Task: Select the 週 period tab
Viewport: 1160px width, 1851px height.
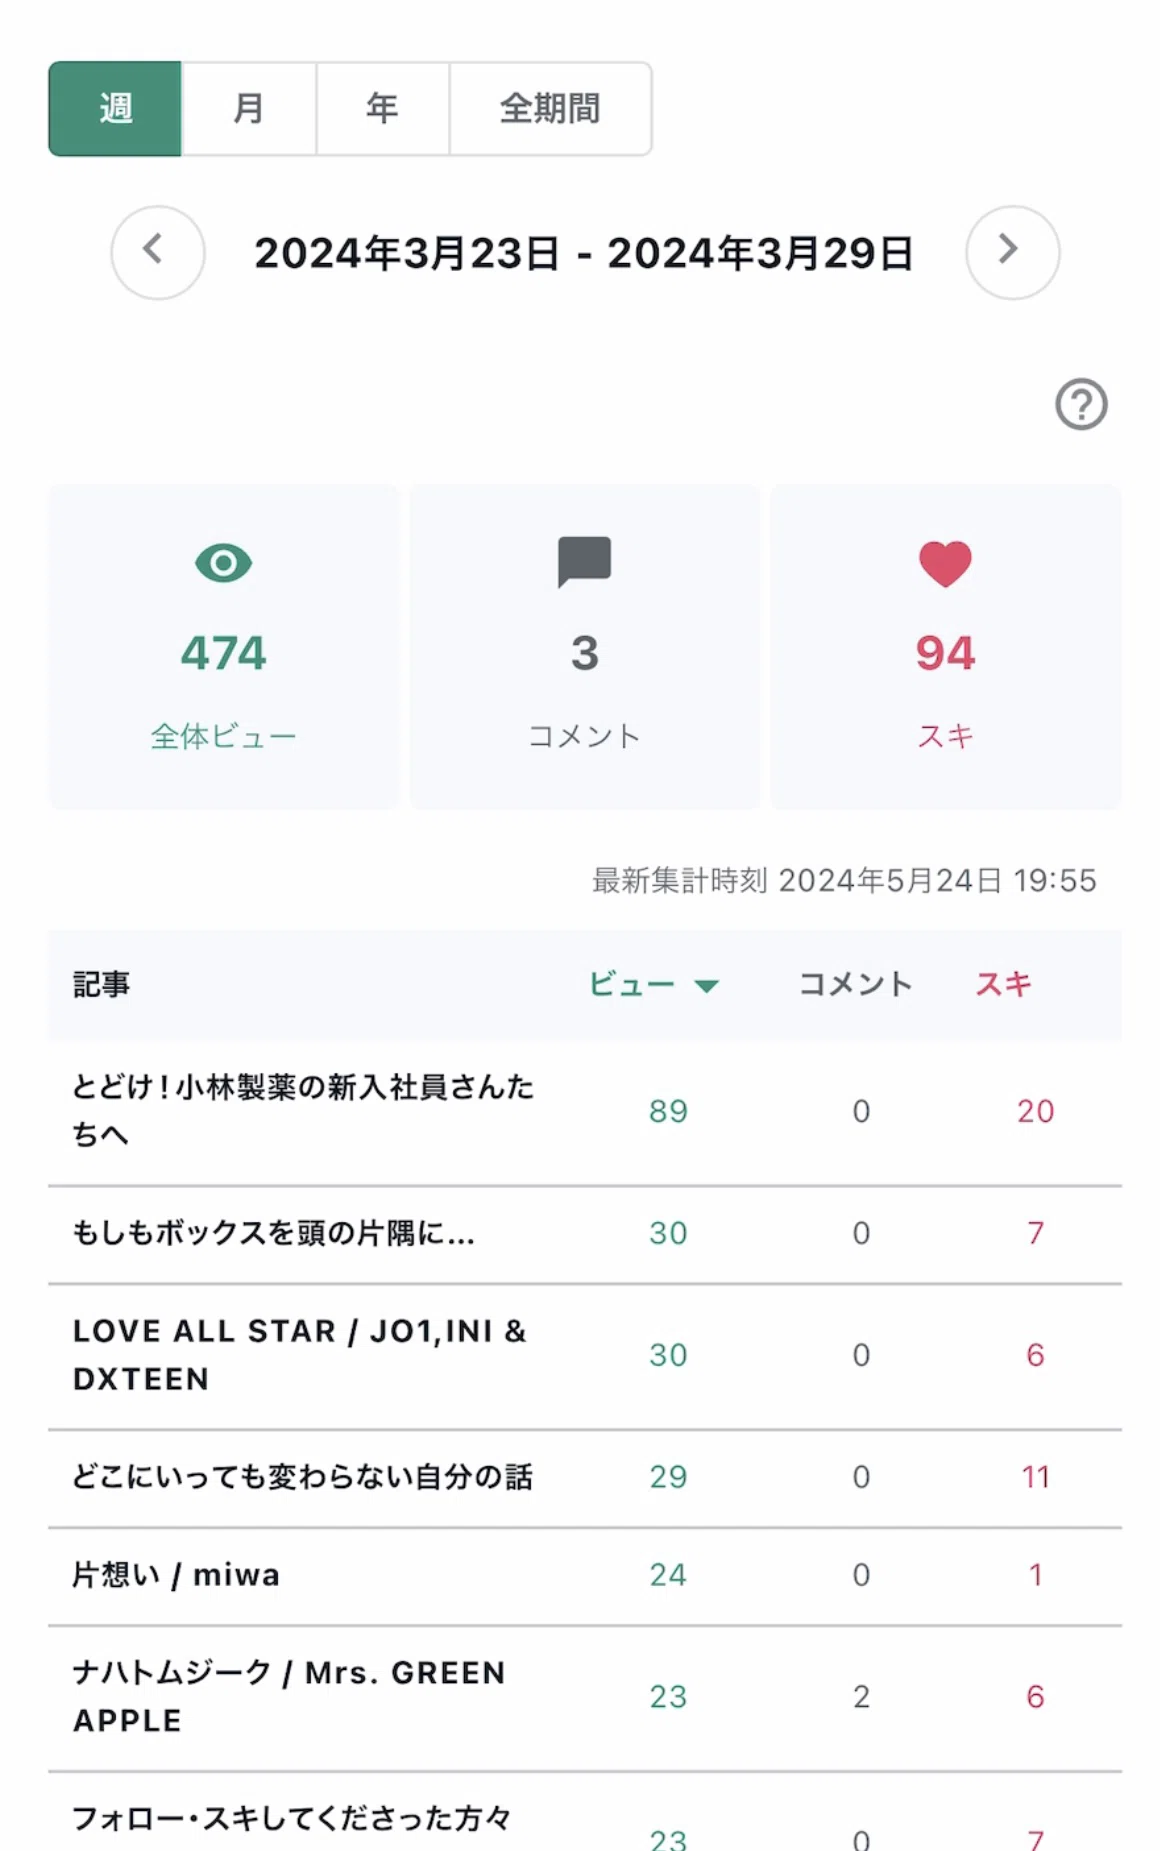Action: pyautogui.click(x=115, y=109)
